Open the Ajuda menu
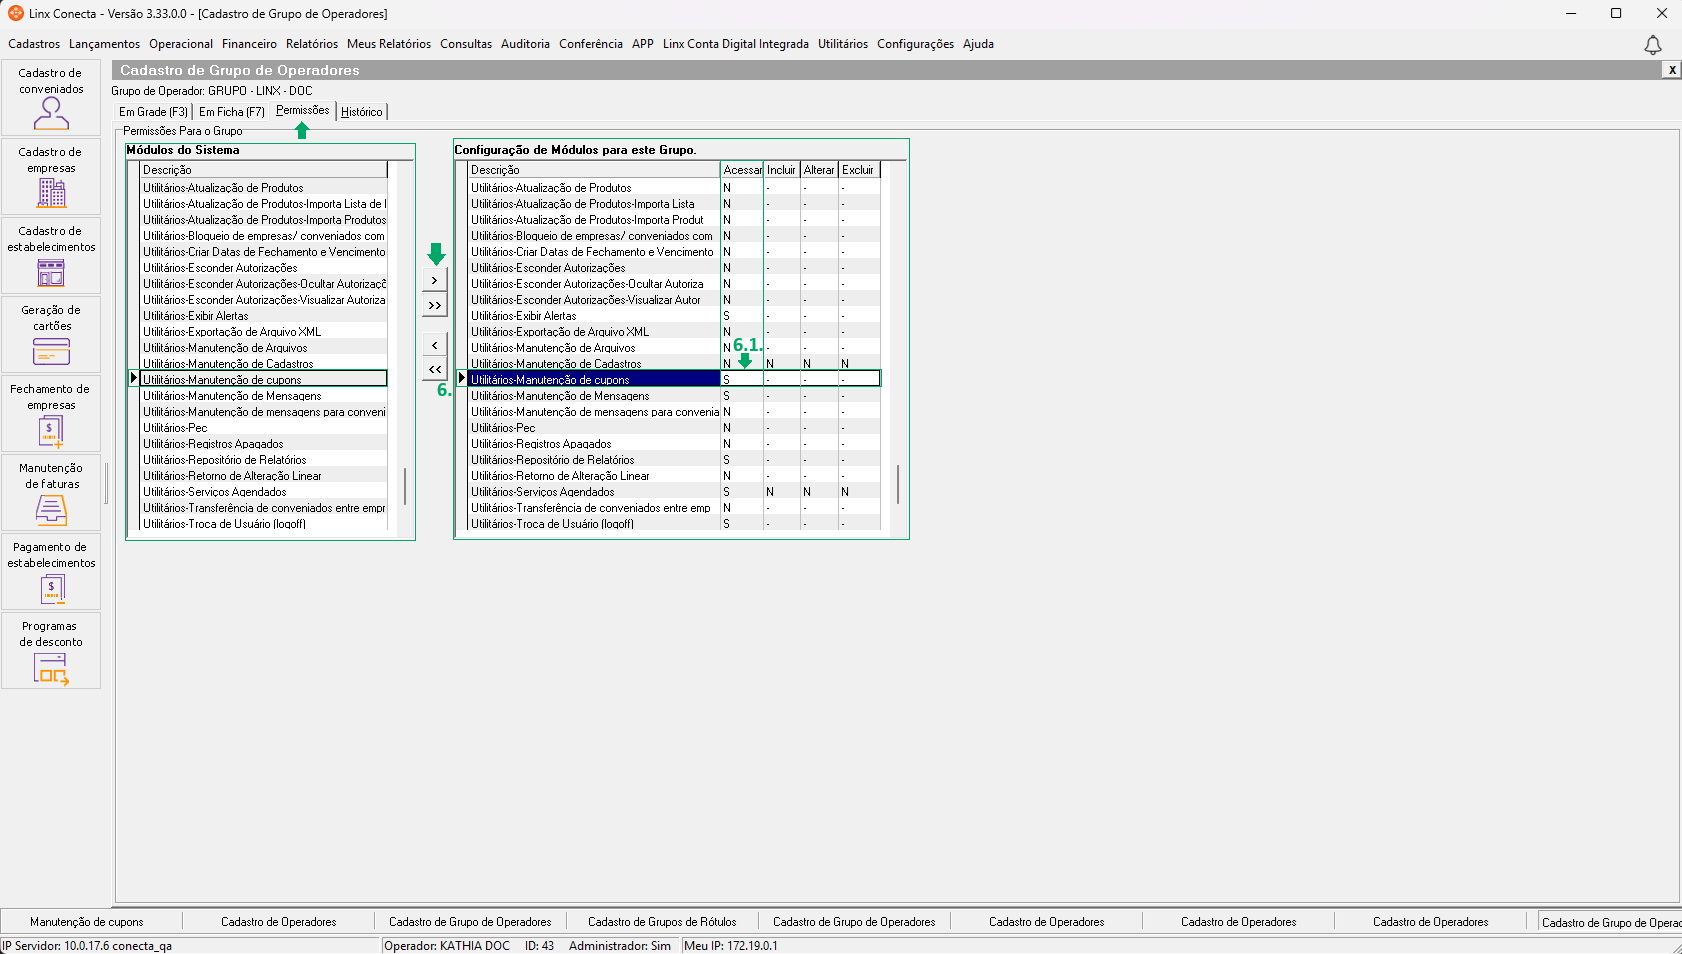The image size is (1682, 954). pyautogui.click(x=978, y=44)
